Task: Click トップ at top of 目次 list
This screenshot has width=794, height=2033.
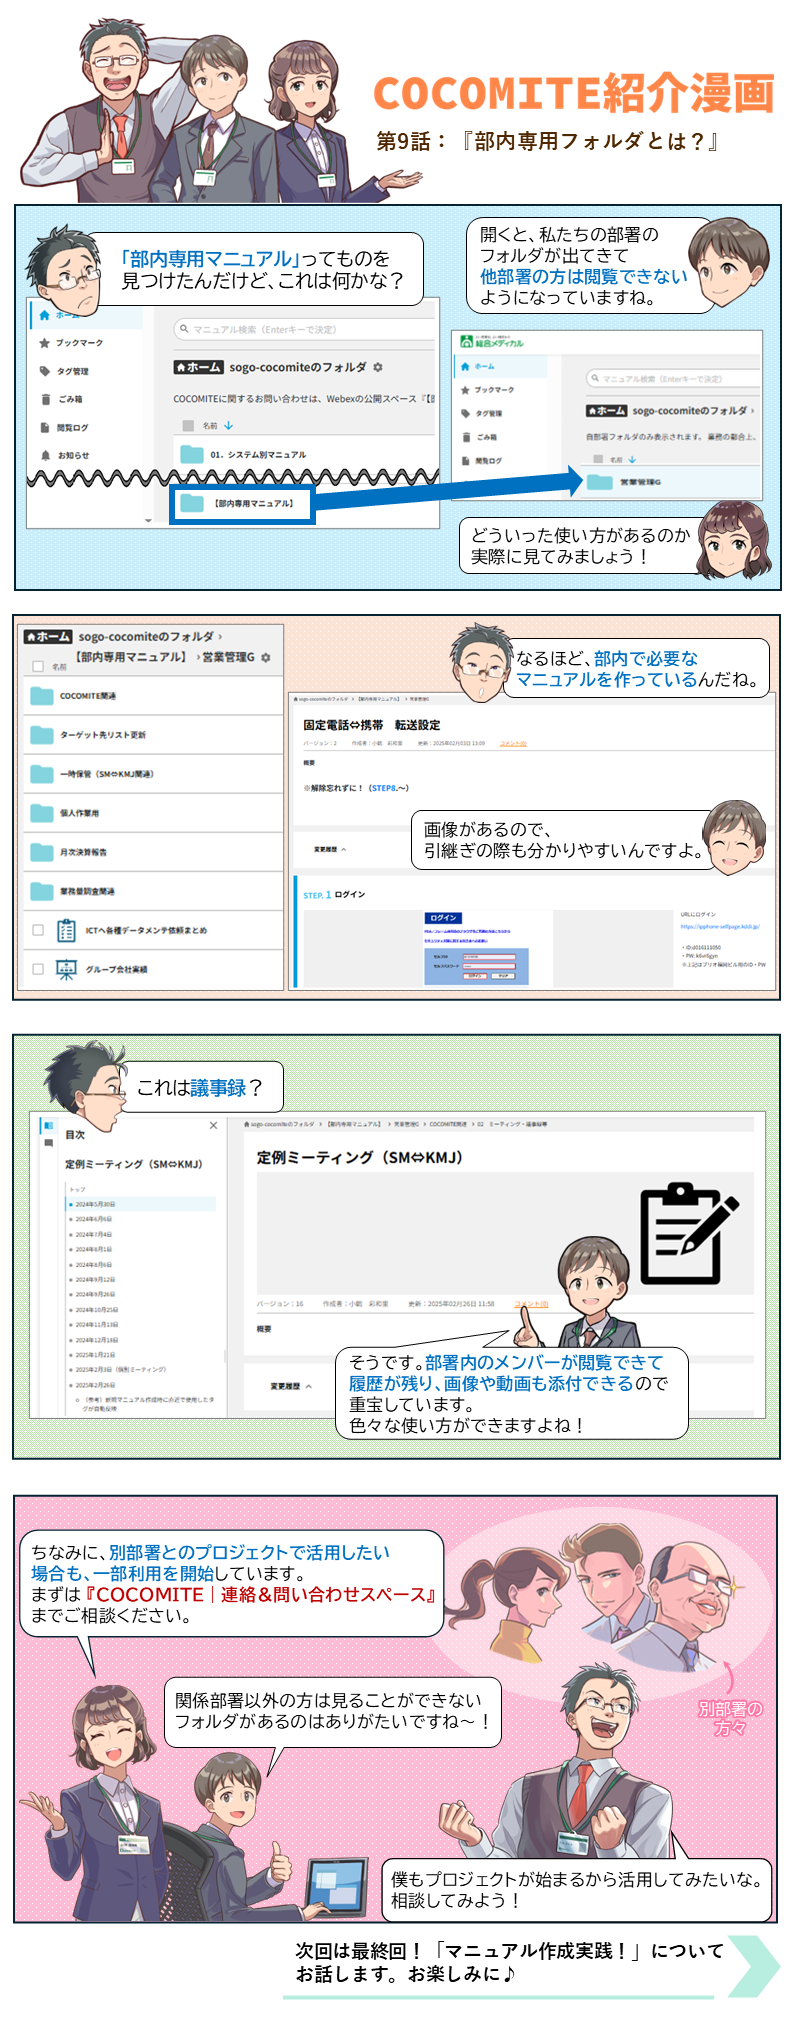Action: (77, 1189)
